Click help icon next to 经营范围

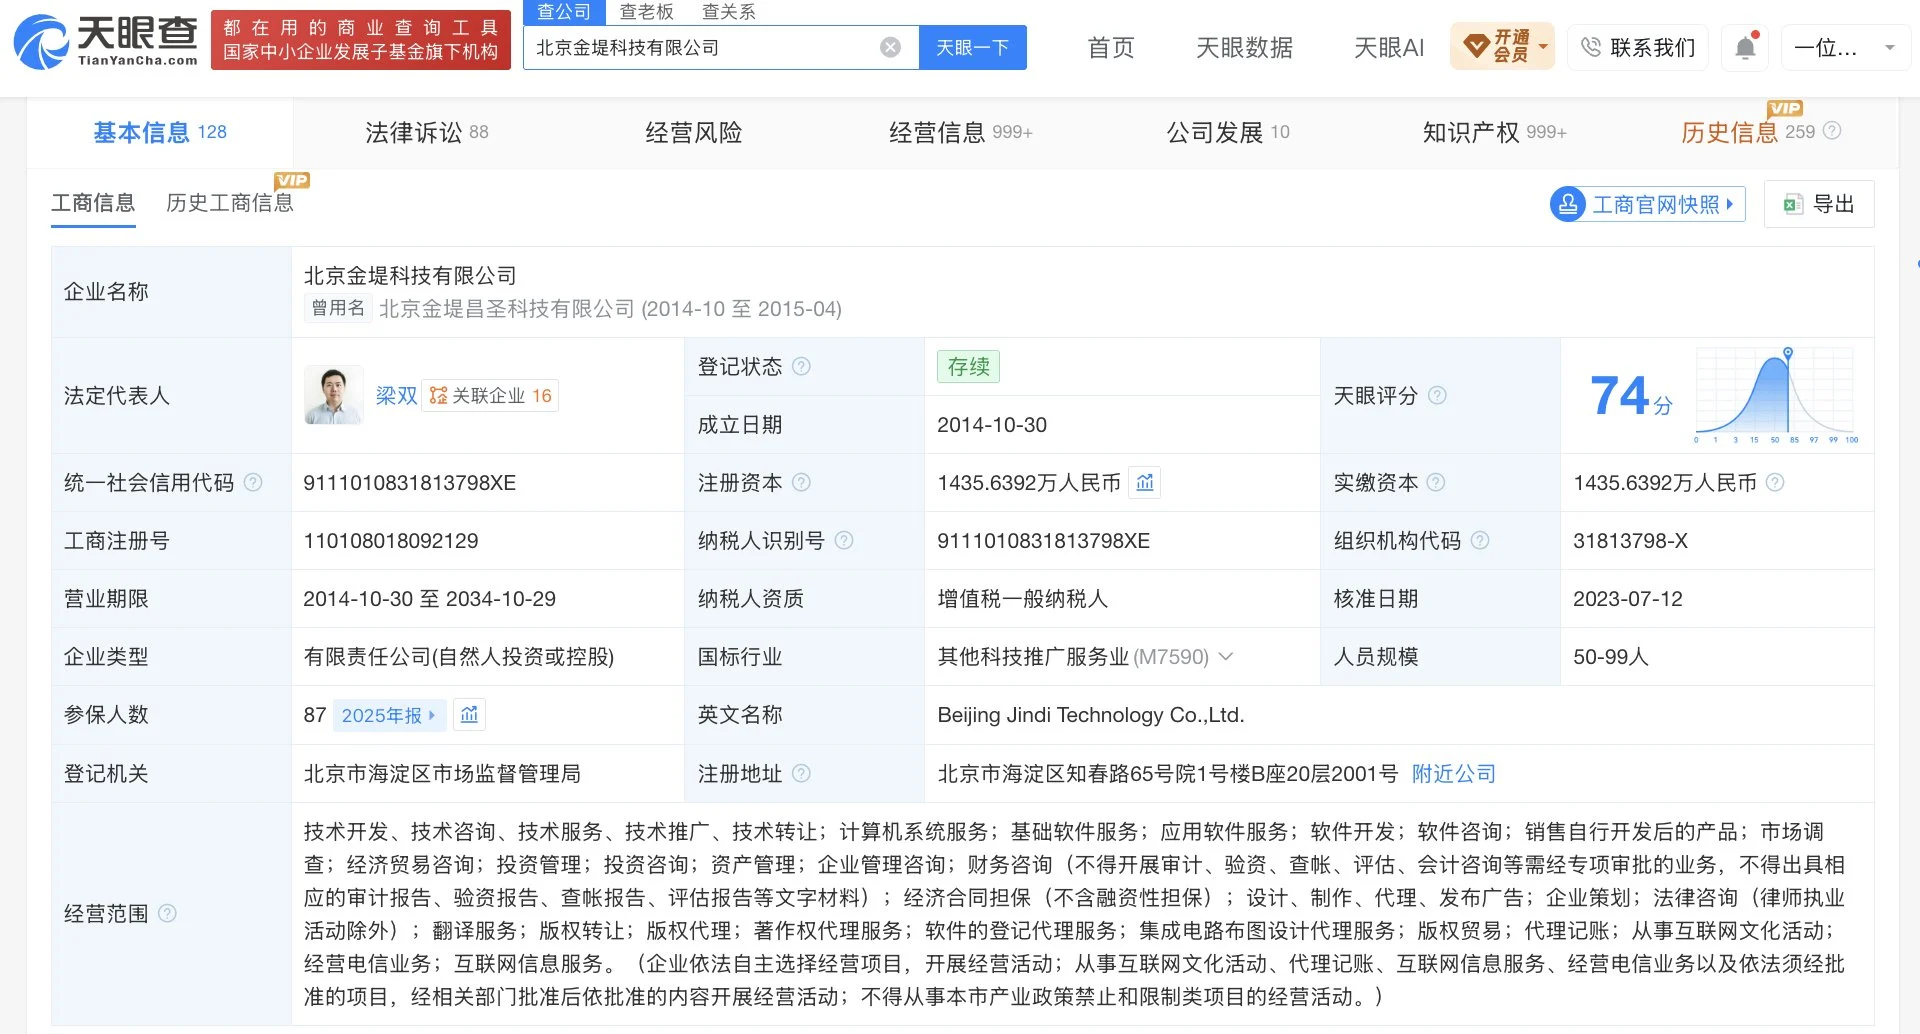(x=167, y=913)
